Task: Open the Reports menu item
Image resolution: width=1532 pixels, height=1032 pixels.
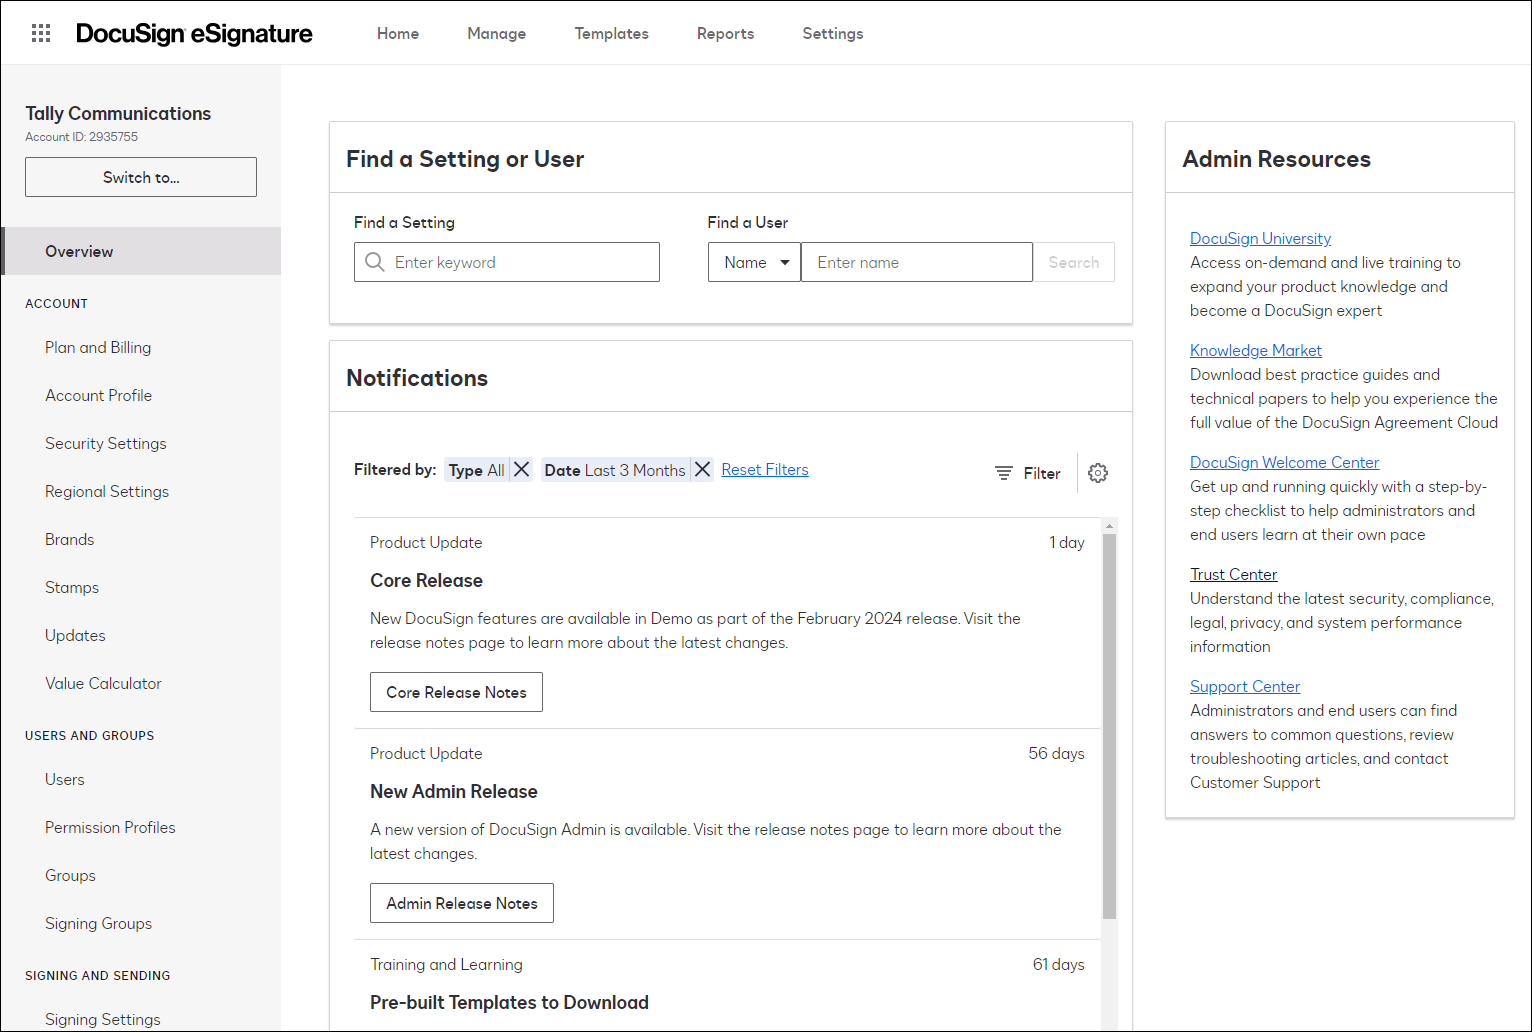Action: point(725,33)
